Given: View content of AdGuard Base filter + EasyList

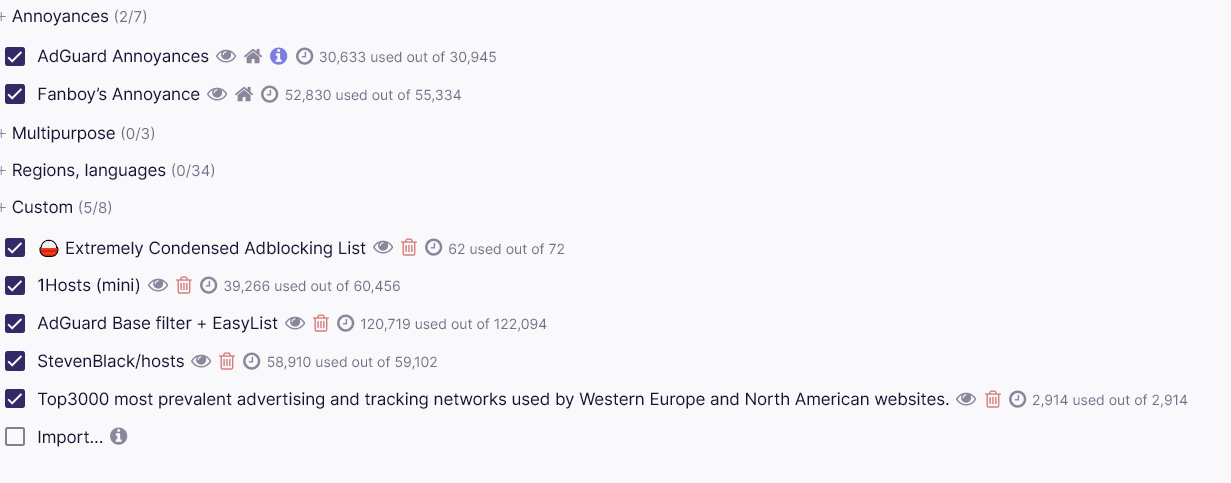Looking at the screenshot, I should (x=295, y=324).
